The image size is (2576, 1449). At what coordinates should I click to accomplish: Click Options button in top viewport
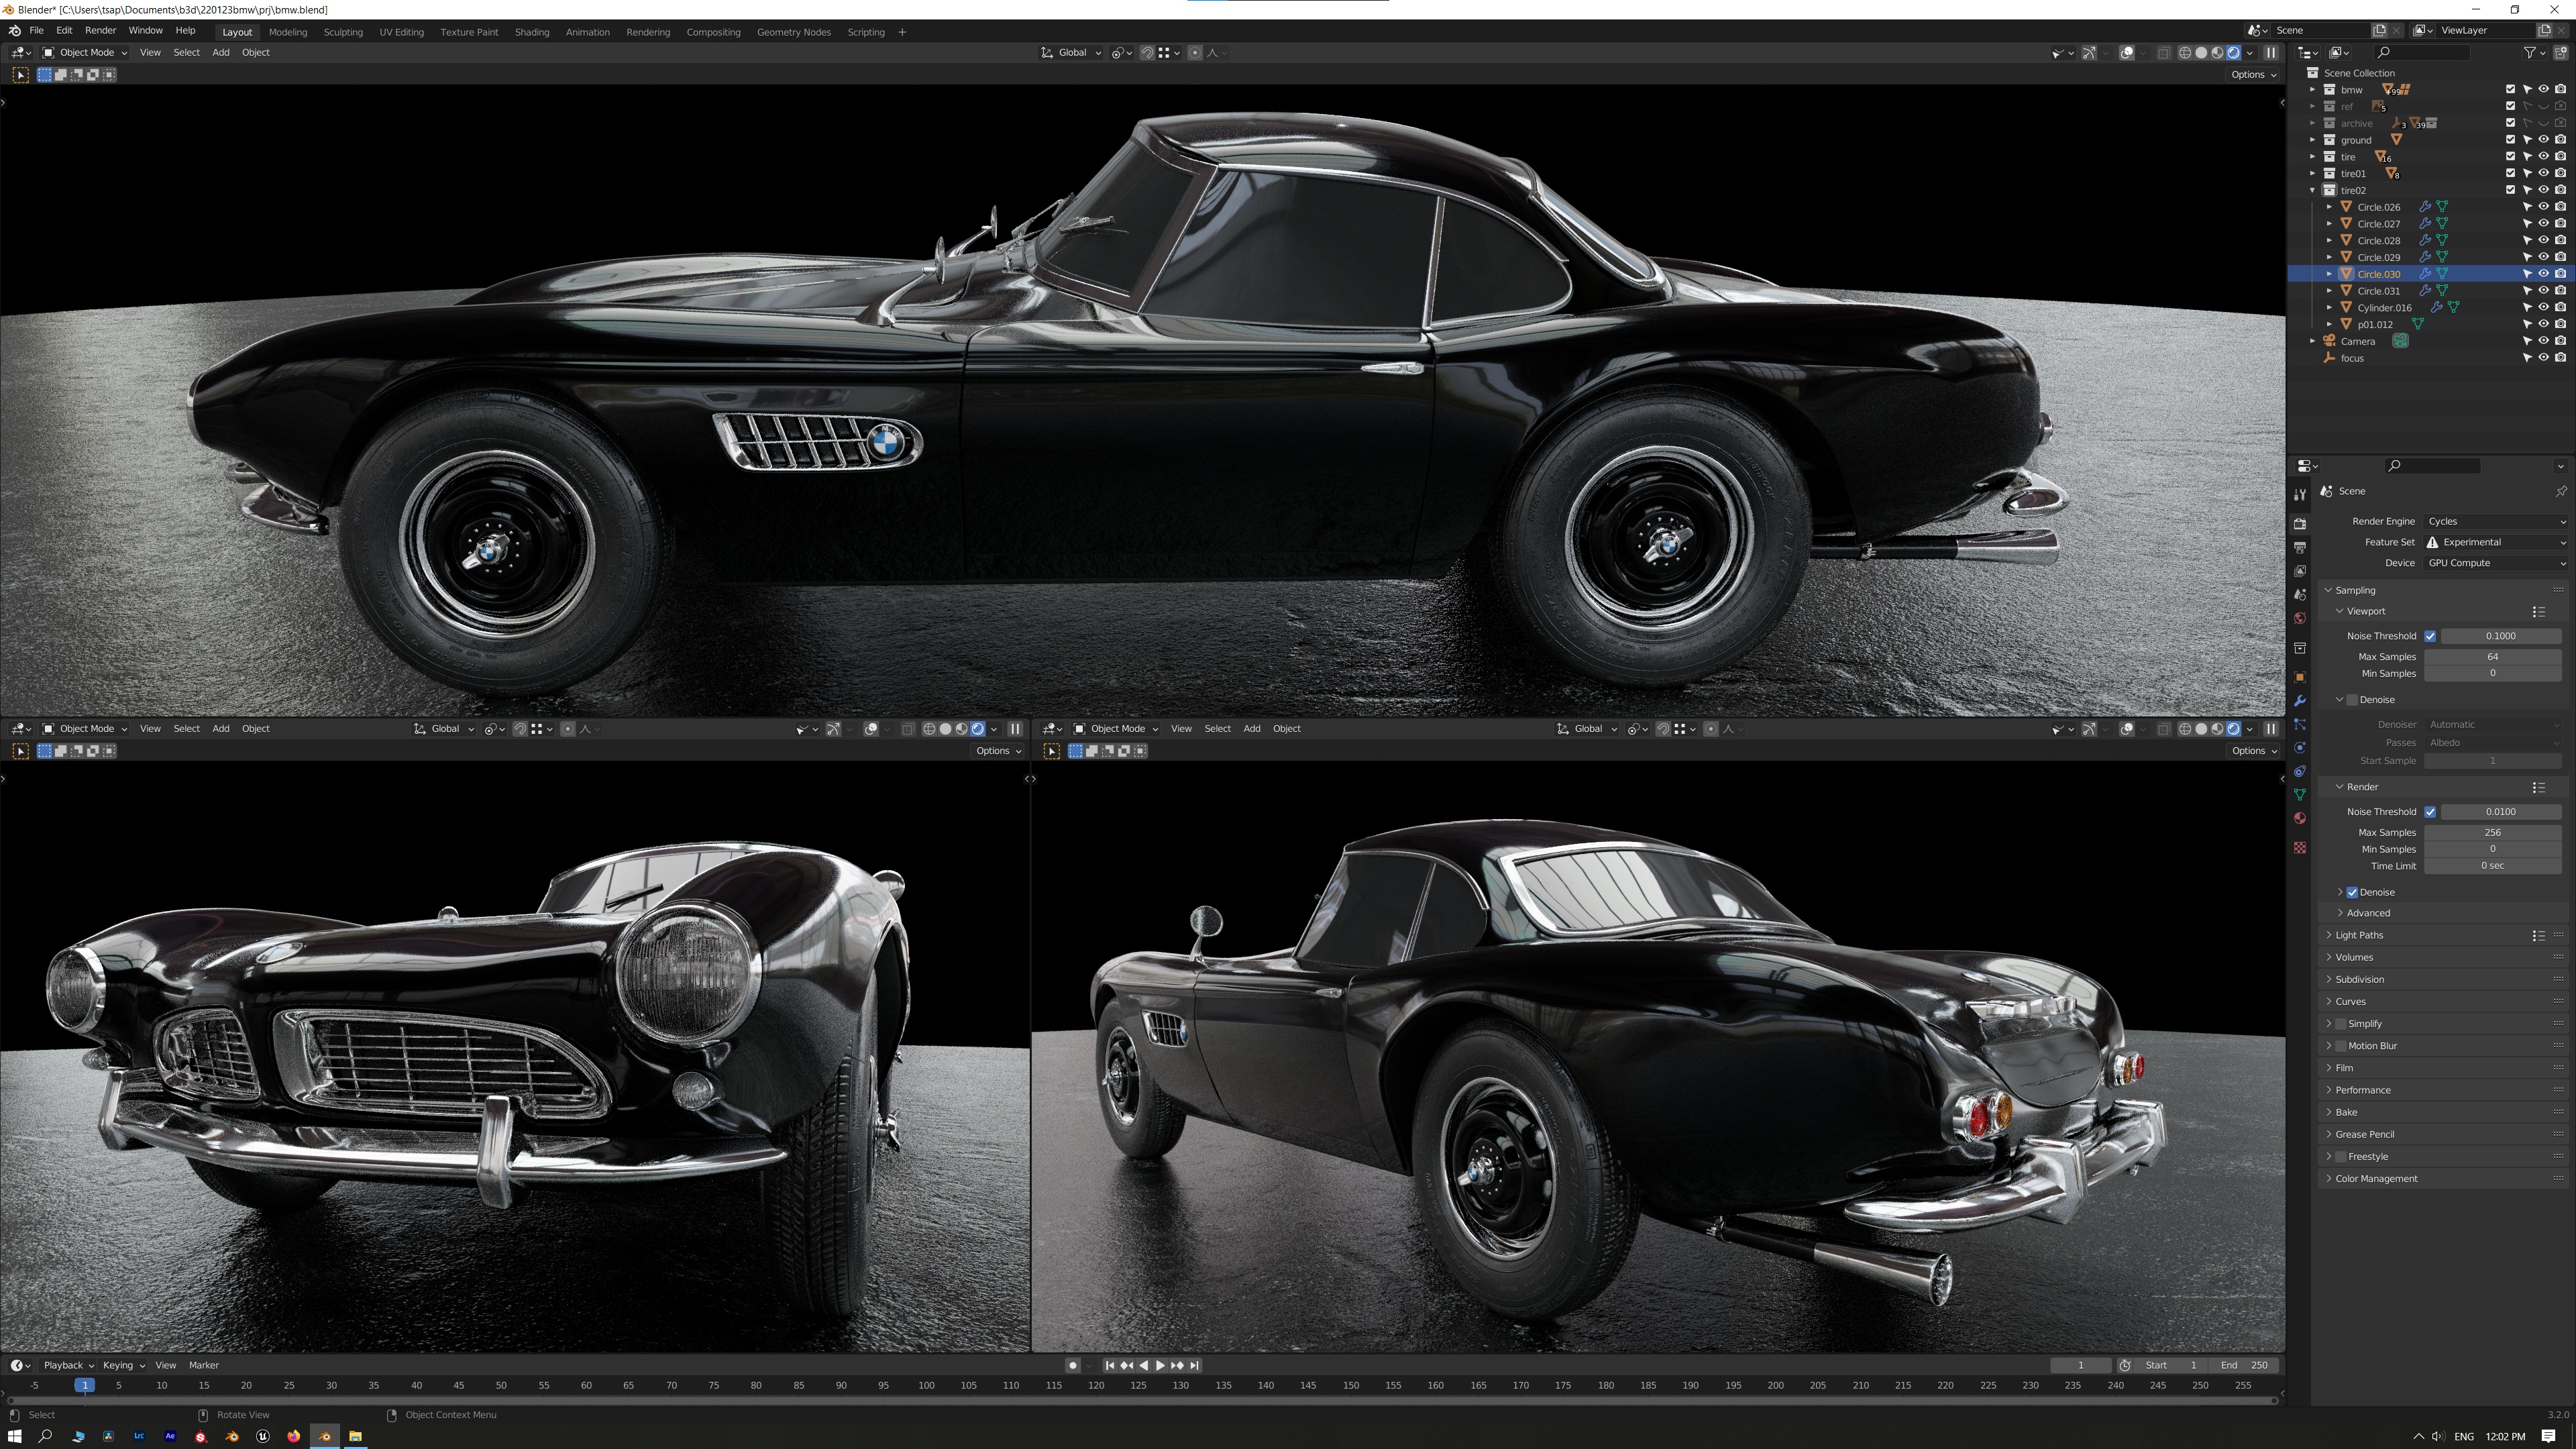coord(2252,75)
